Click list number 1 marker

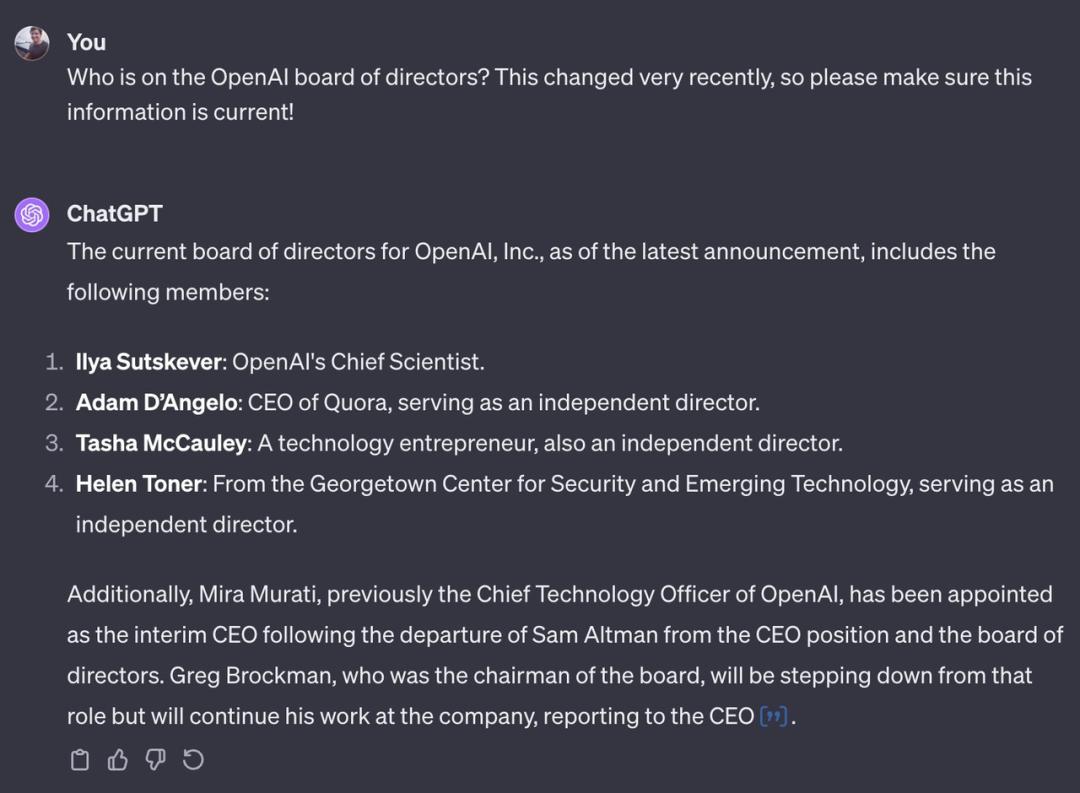(54, 362)
